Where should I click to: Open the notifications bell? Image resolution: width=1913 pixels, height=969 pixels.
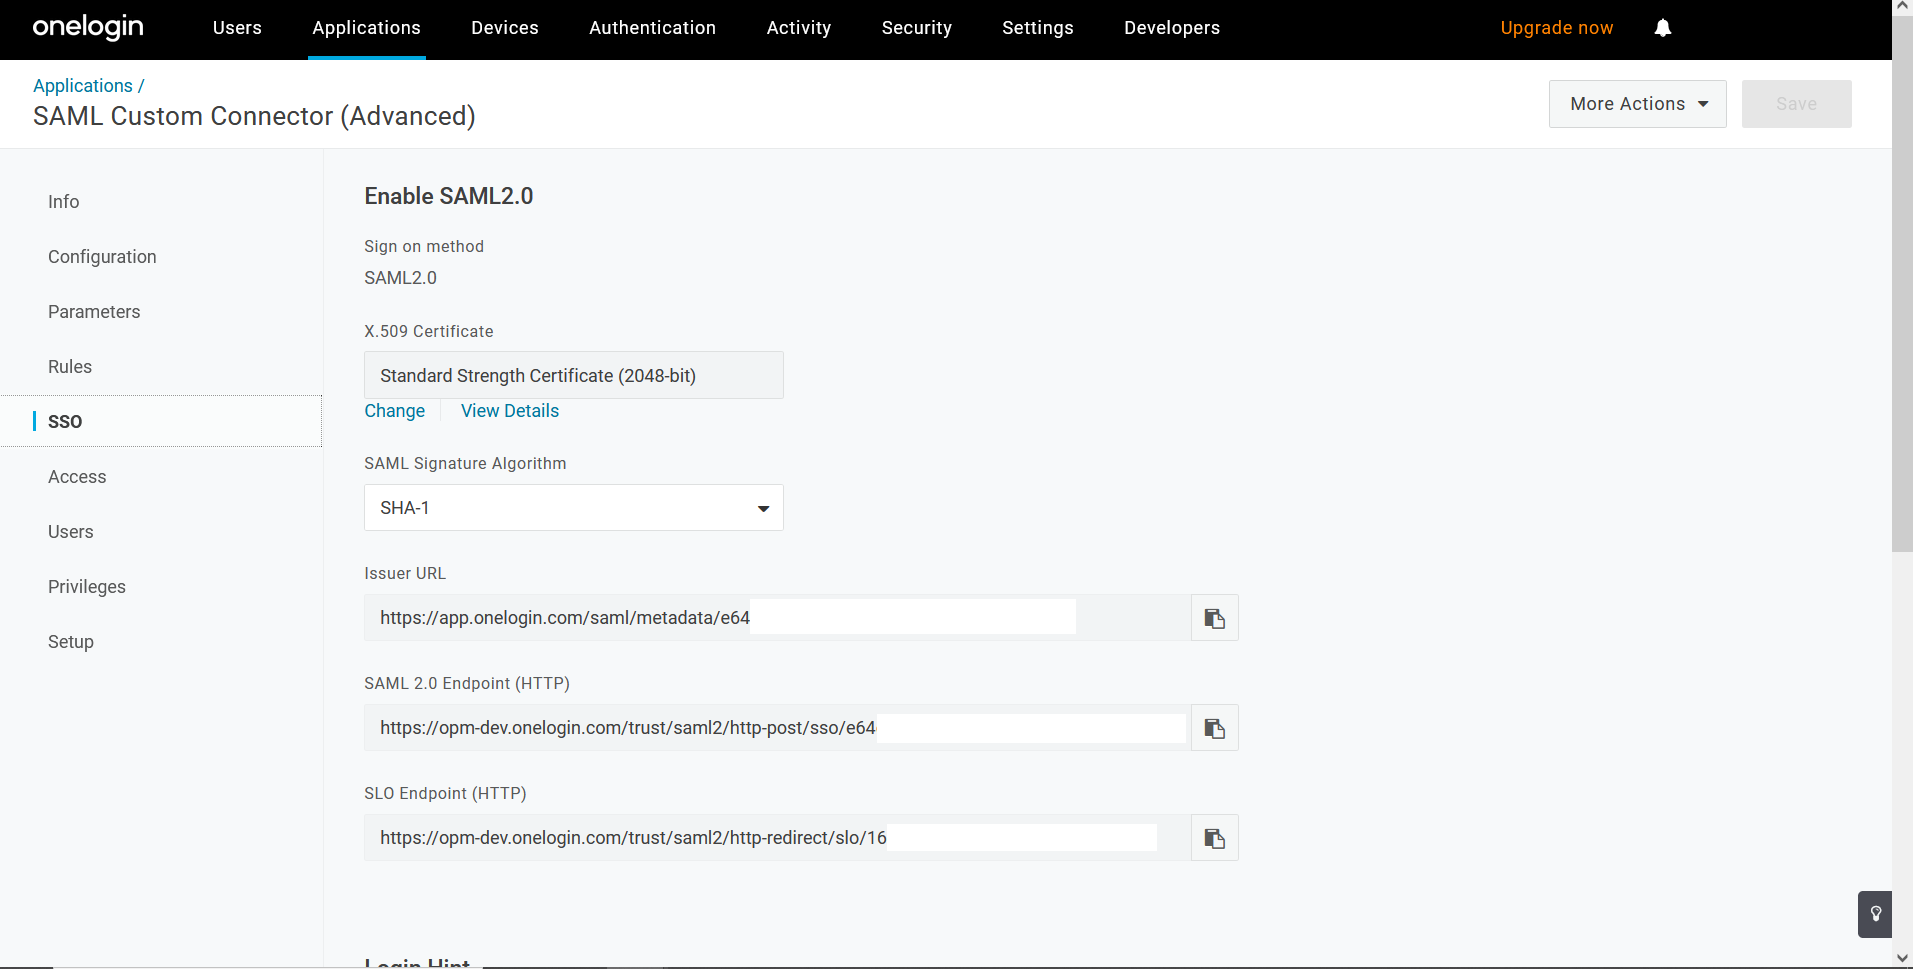coord(1663,28)
